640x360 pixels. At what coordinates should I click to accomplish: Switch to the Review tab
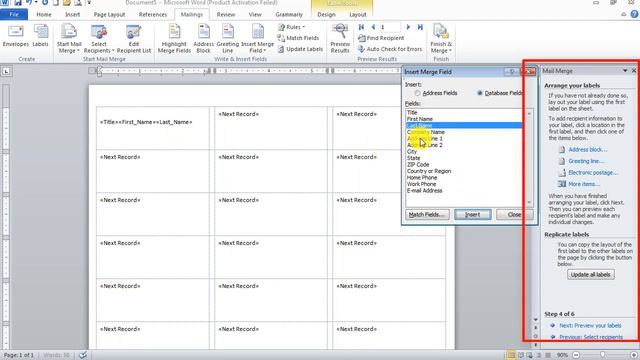click(226, 14)
